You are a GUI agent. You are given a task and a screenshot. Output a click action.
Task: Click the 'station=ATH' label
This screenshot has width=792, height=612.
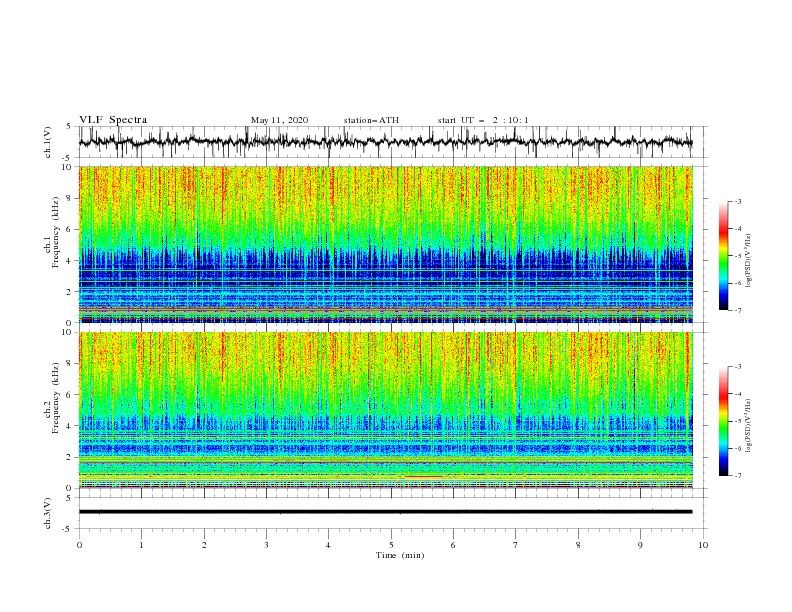click(371, 120)
